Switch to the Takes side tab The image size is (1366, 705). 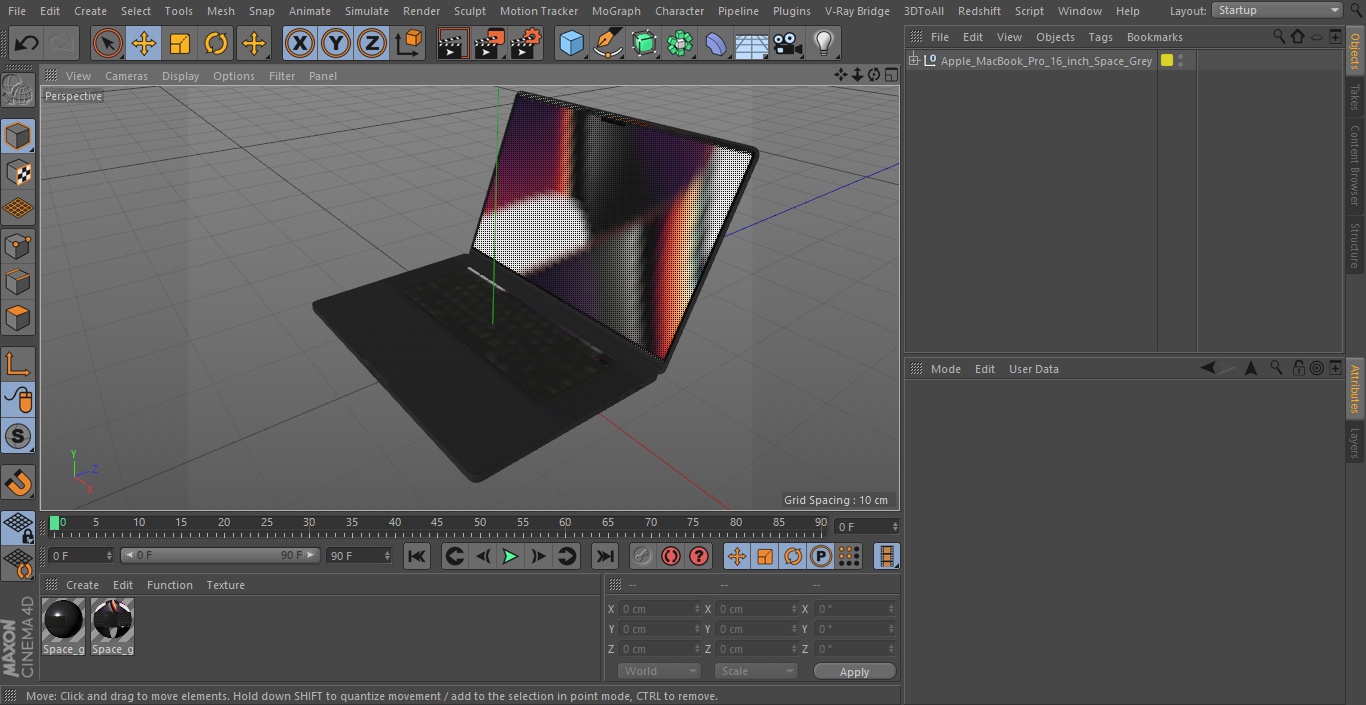[x=1355, y=97]
